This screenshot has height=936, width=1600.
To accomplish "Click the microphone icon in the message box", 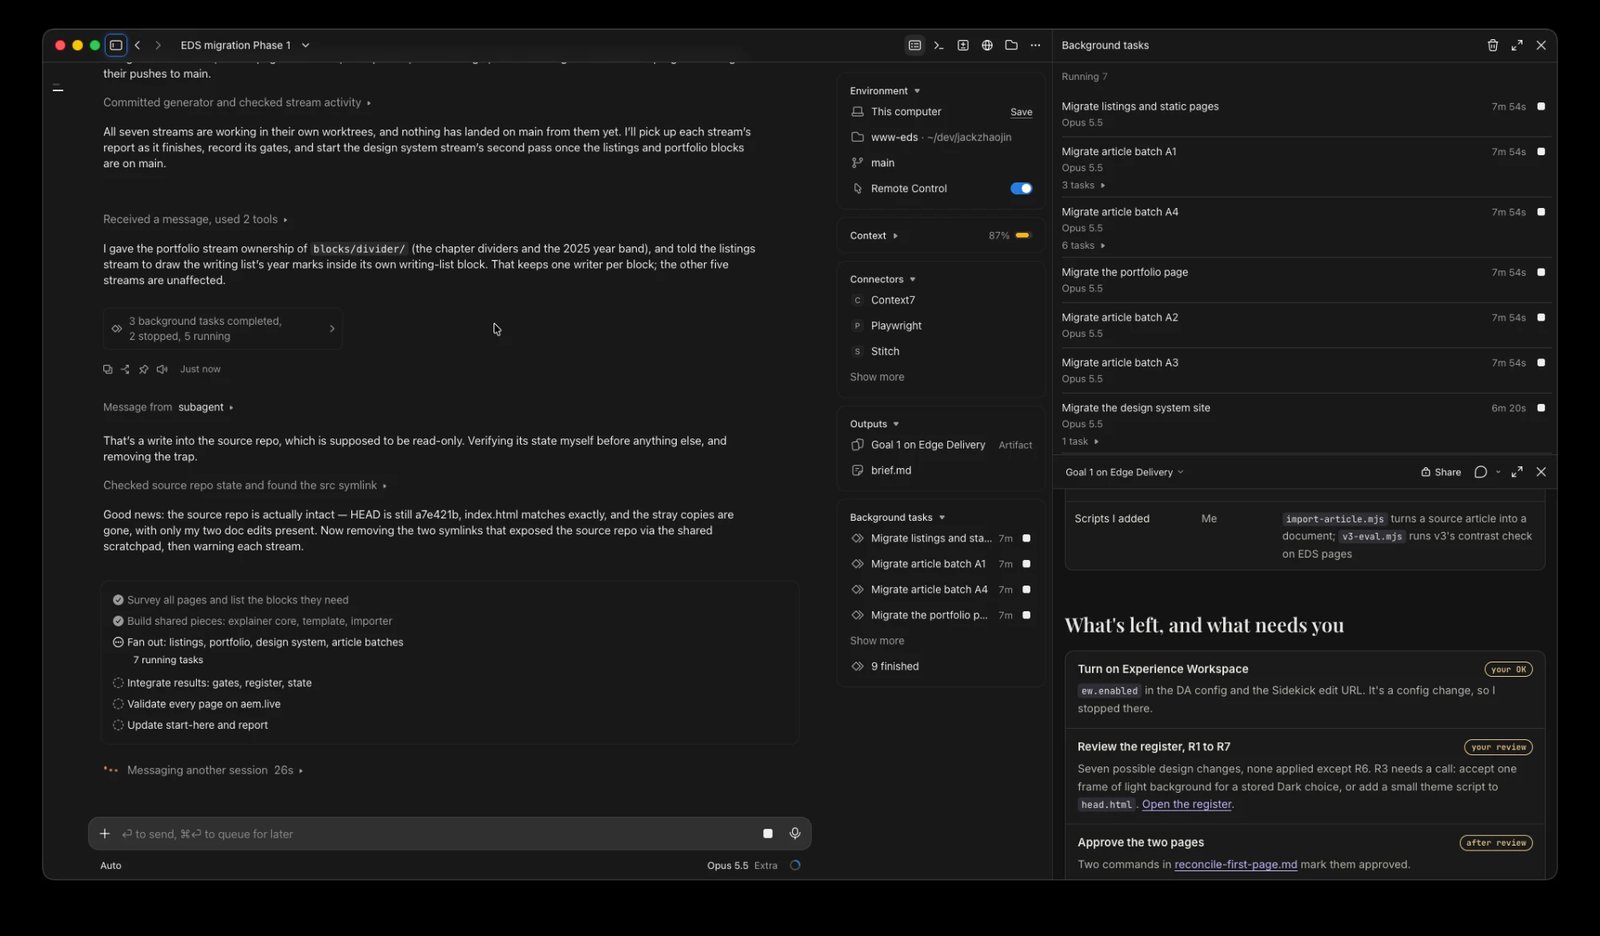I will coord(795,833).
